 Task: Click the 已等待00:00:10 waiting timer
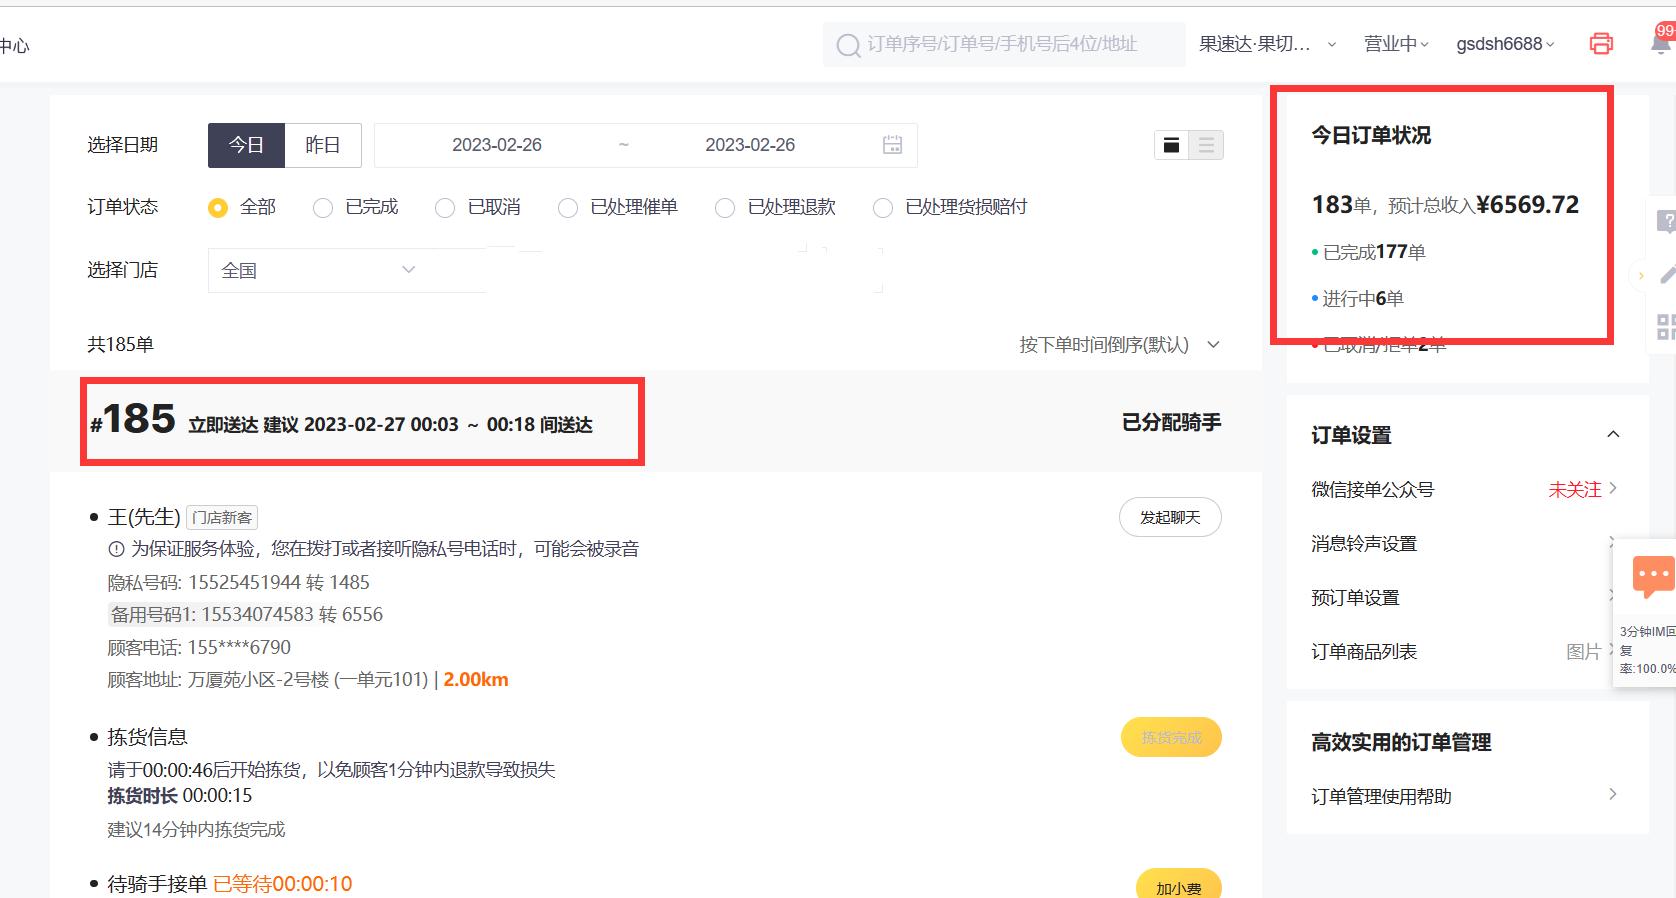click(x=283, y=884)
